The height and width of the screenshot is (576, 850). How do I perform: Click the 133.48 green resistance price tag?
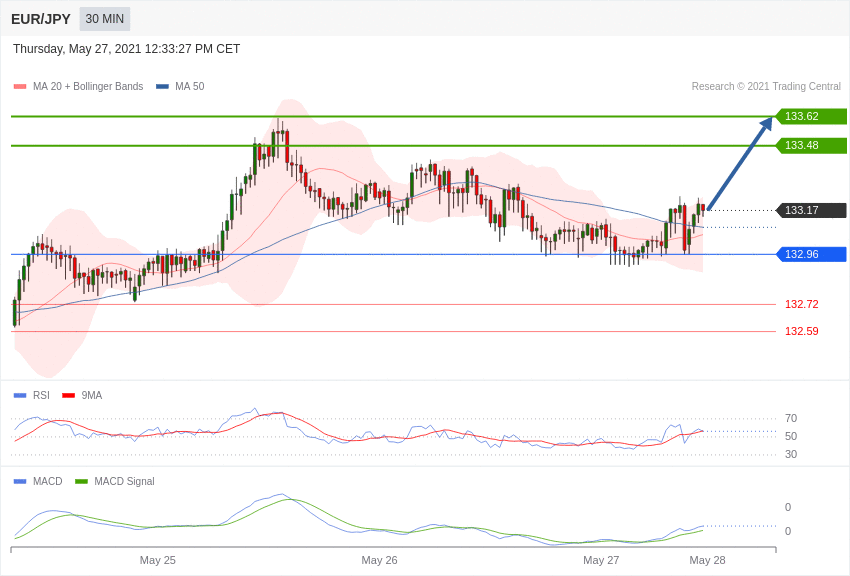click(811, 145)
